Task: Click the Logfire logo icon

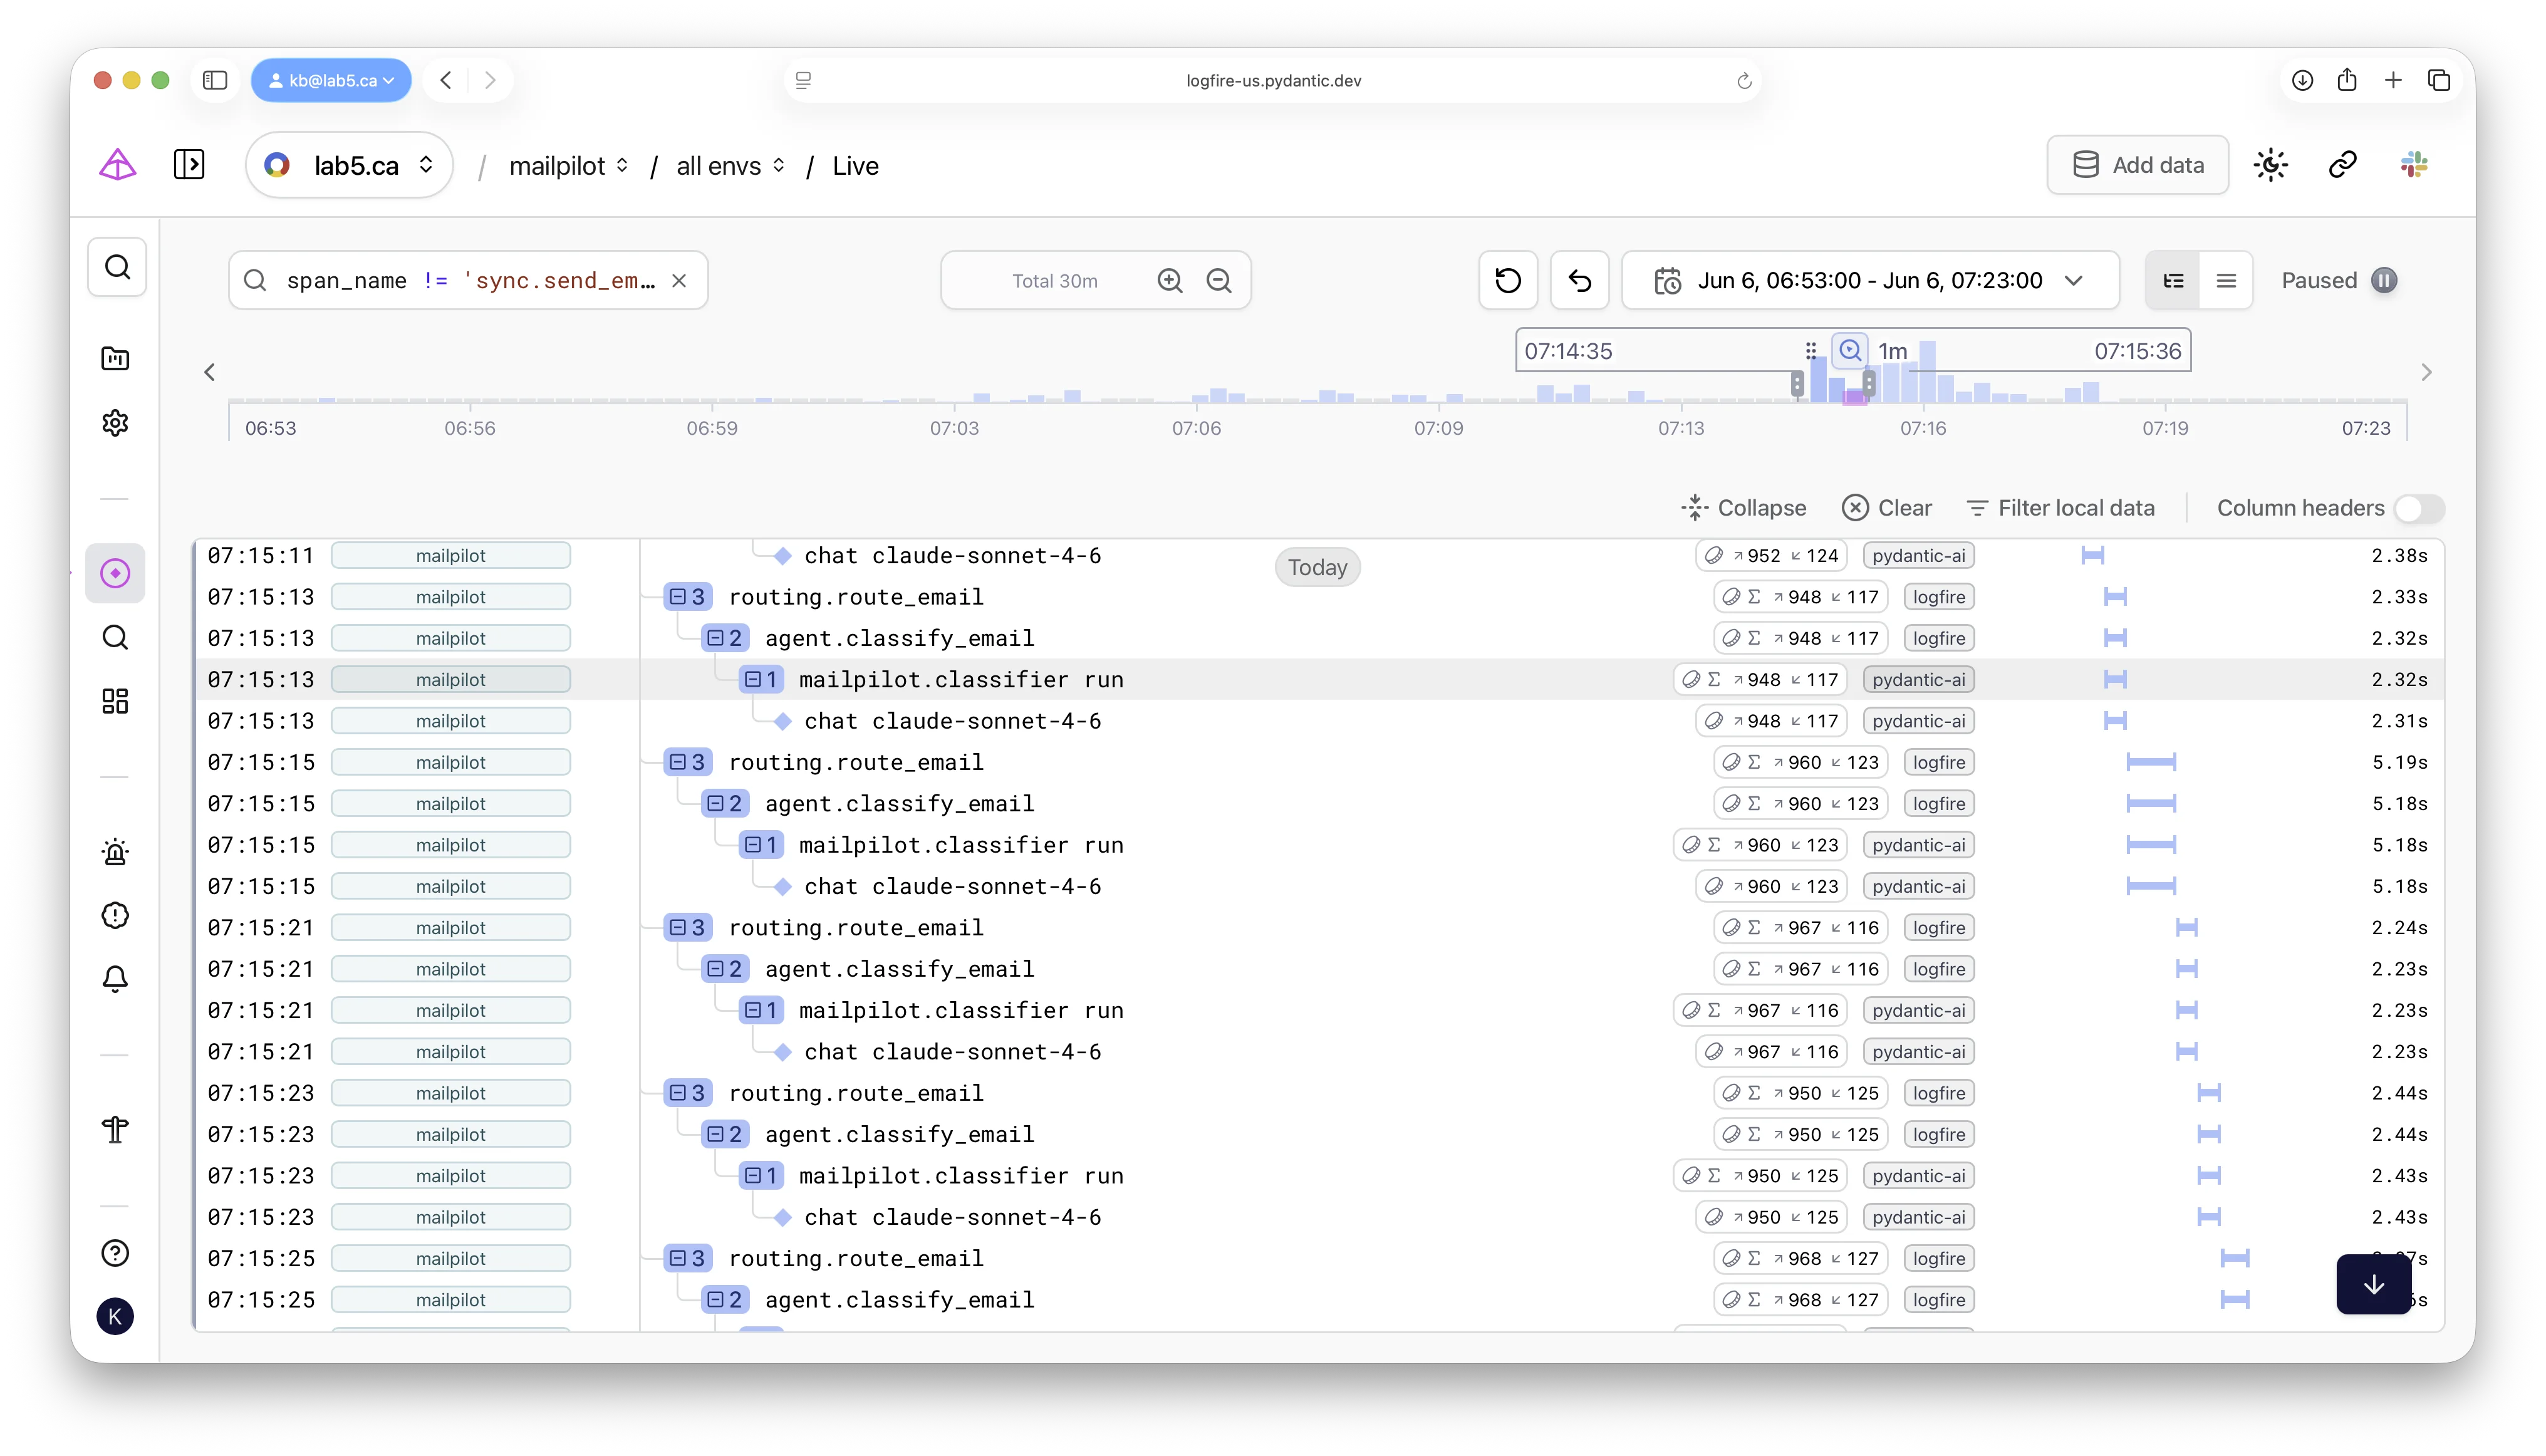Action: [x=117, y=165]
